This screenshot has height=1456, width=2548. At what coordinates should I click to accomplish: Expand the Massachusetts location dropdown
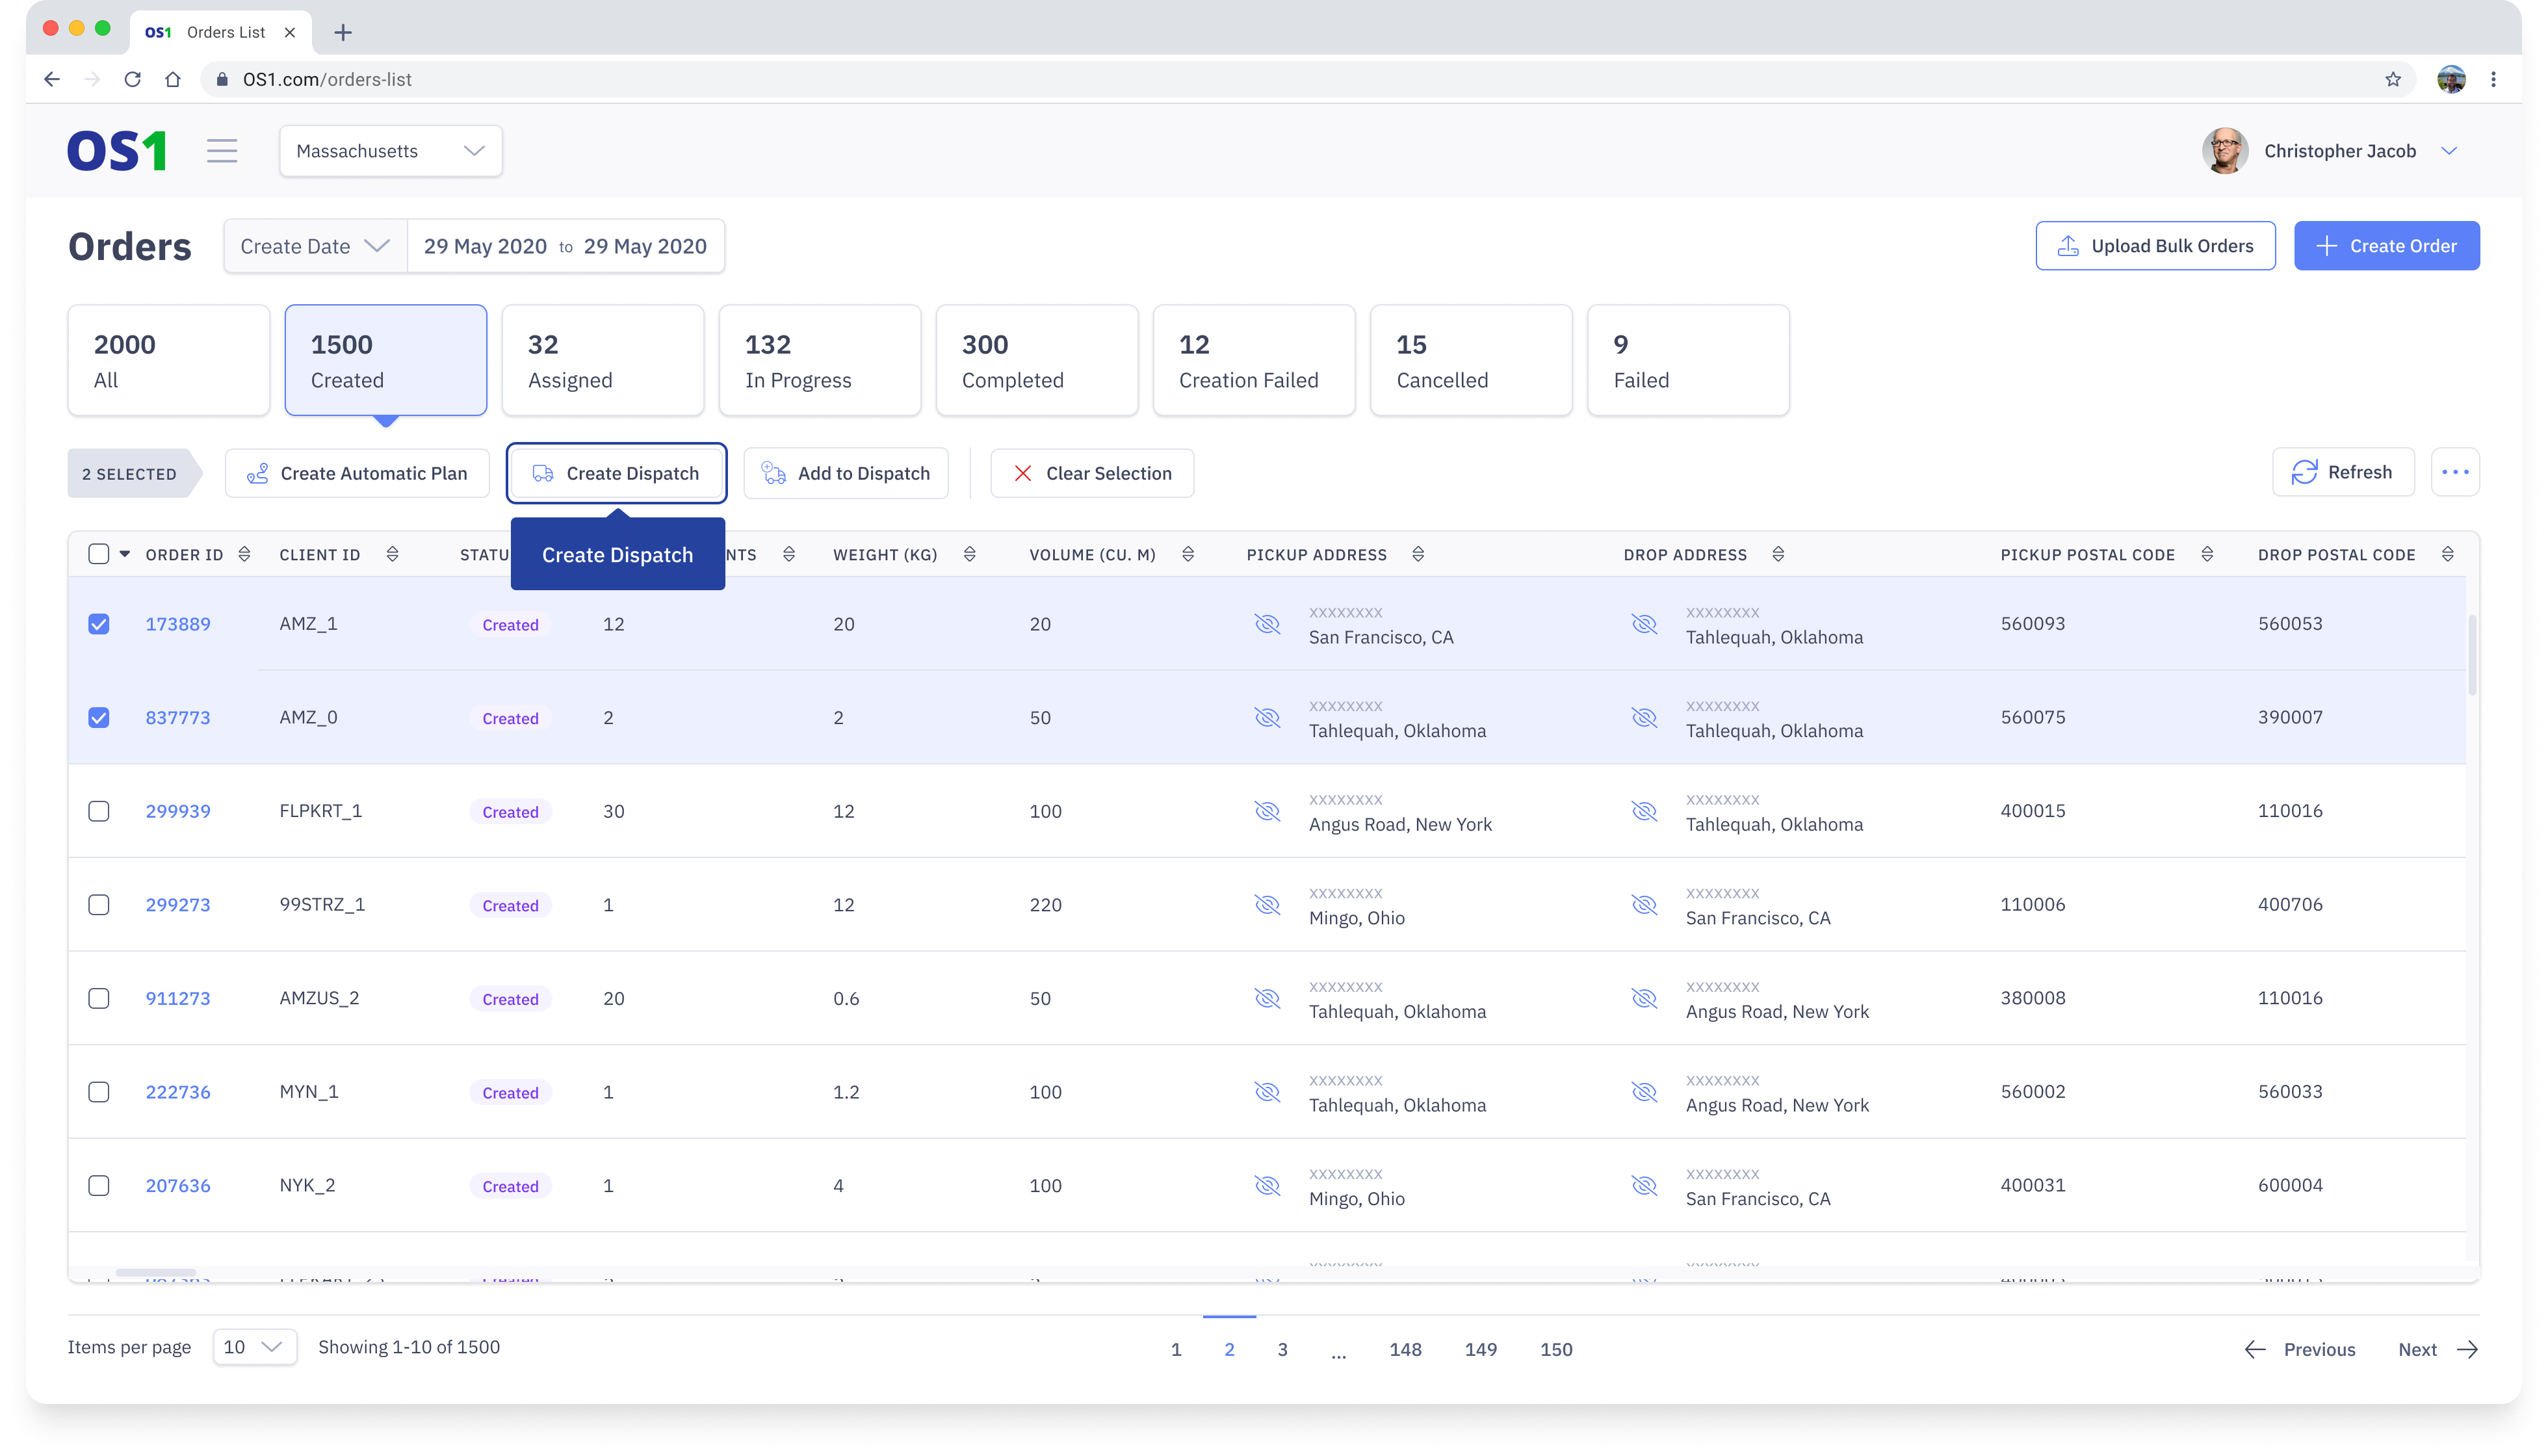[x=390, y=151]
